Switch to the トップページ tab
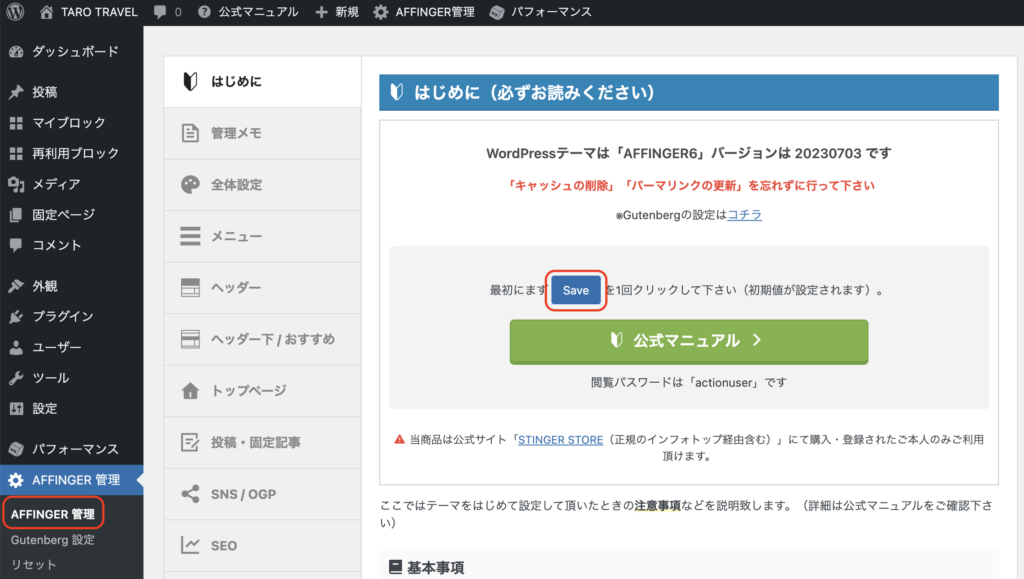1024x579 pixels. point(263,390)
